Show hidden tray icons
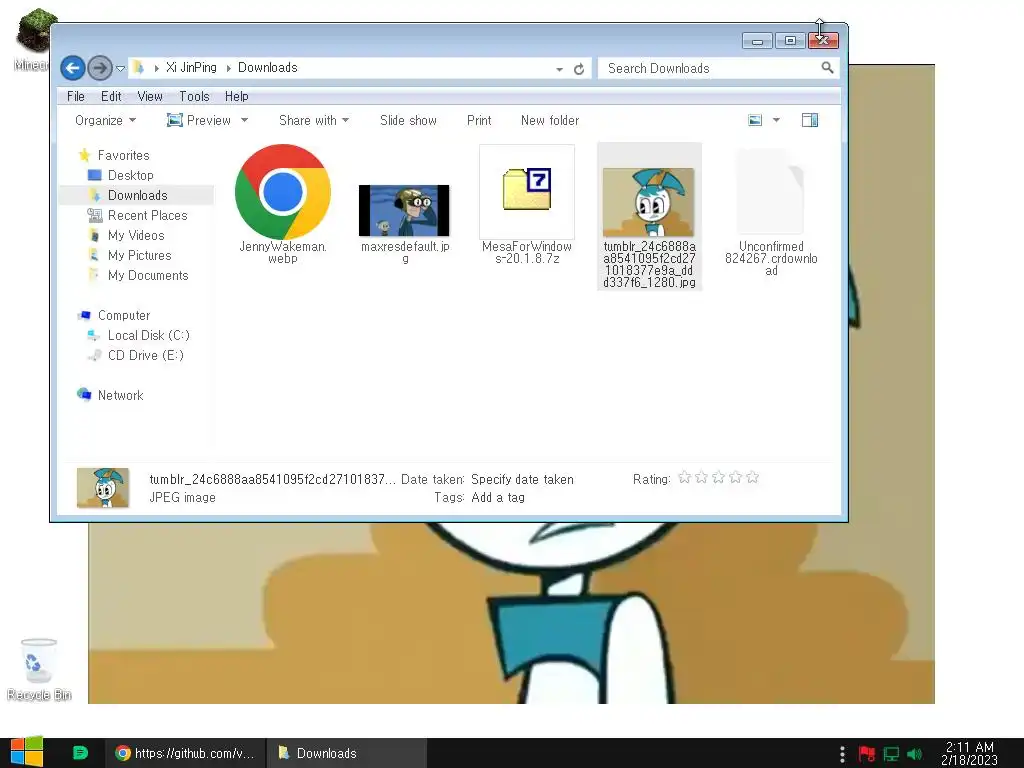This screenshot has height=768, width=1024. tap(842, 754)
